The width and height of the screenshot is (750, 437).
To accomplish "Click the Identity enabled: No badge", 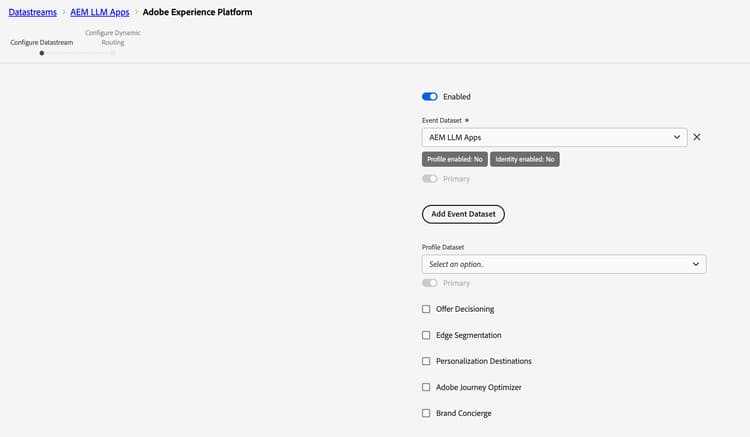I will pyautogui.click(x=525, y=159).
